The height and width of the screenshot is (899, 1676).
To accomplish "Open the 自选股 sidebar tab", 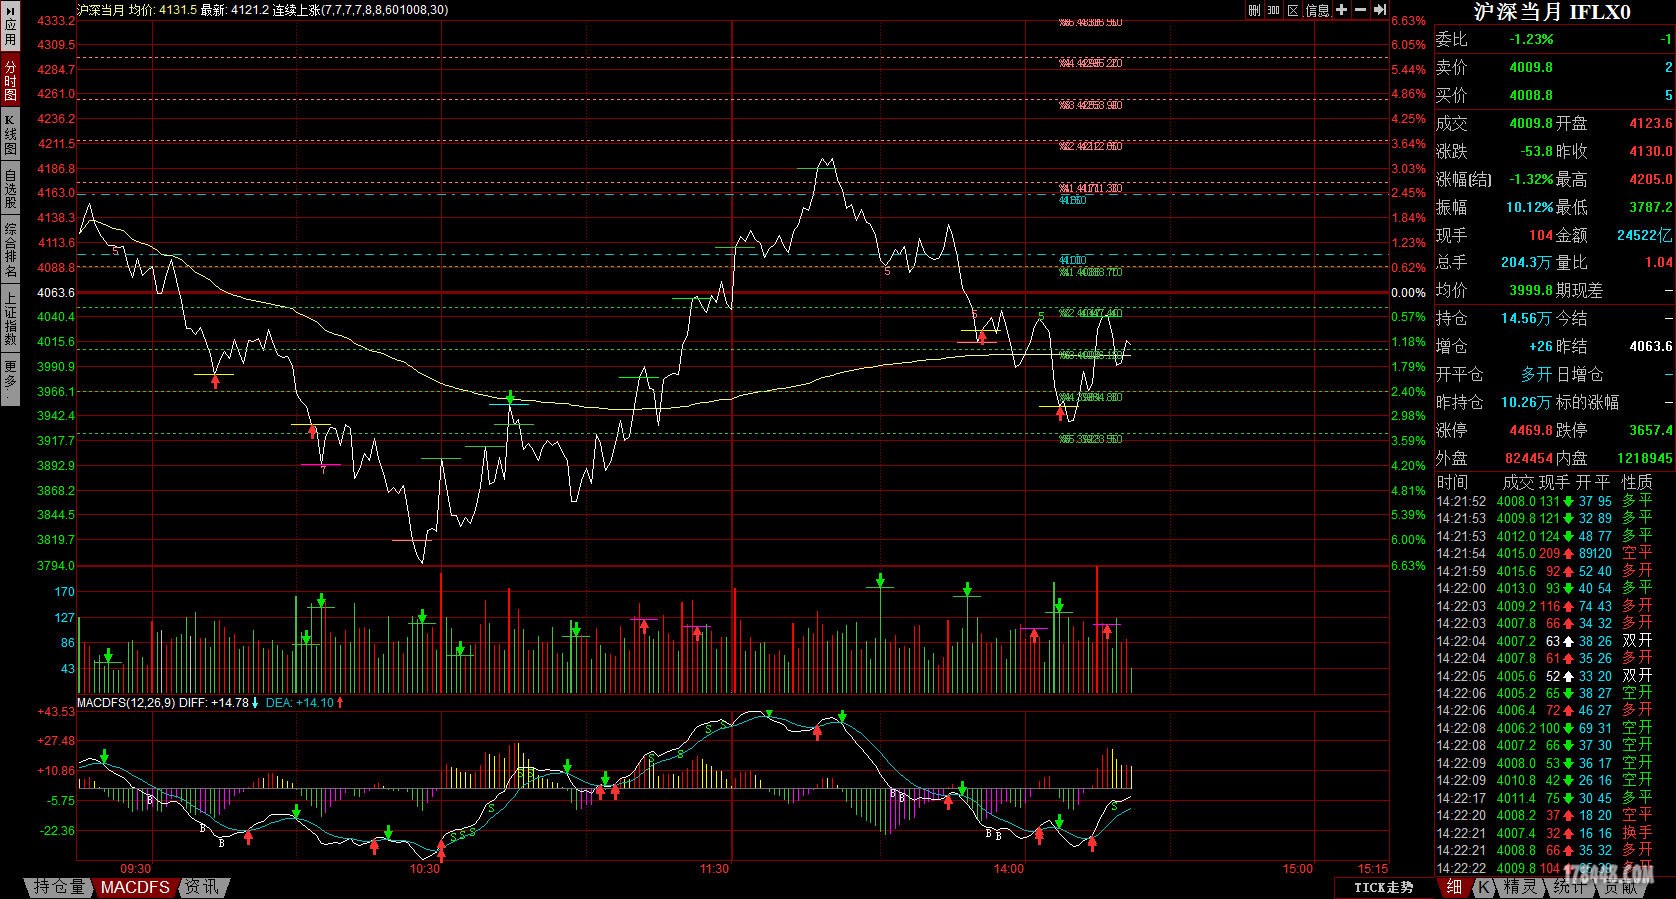I will [x=10, y=188].
